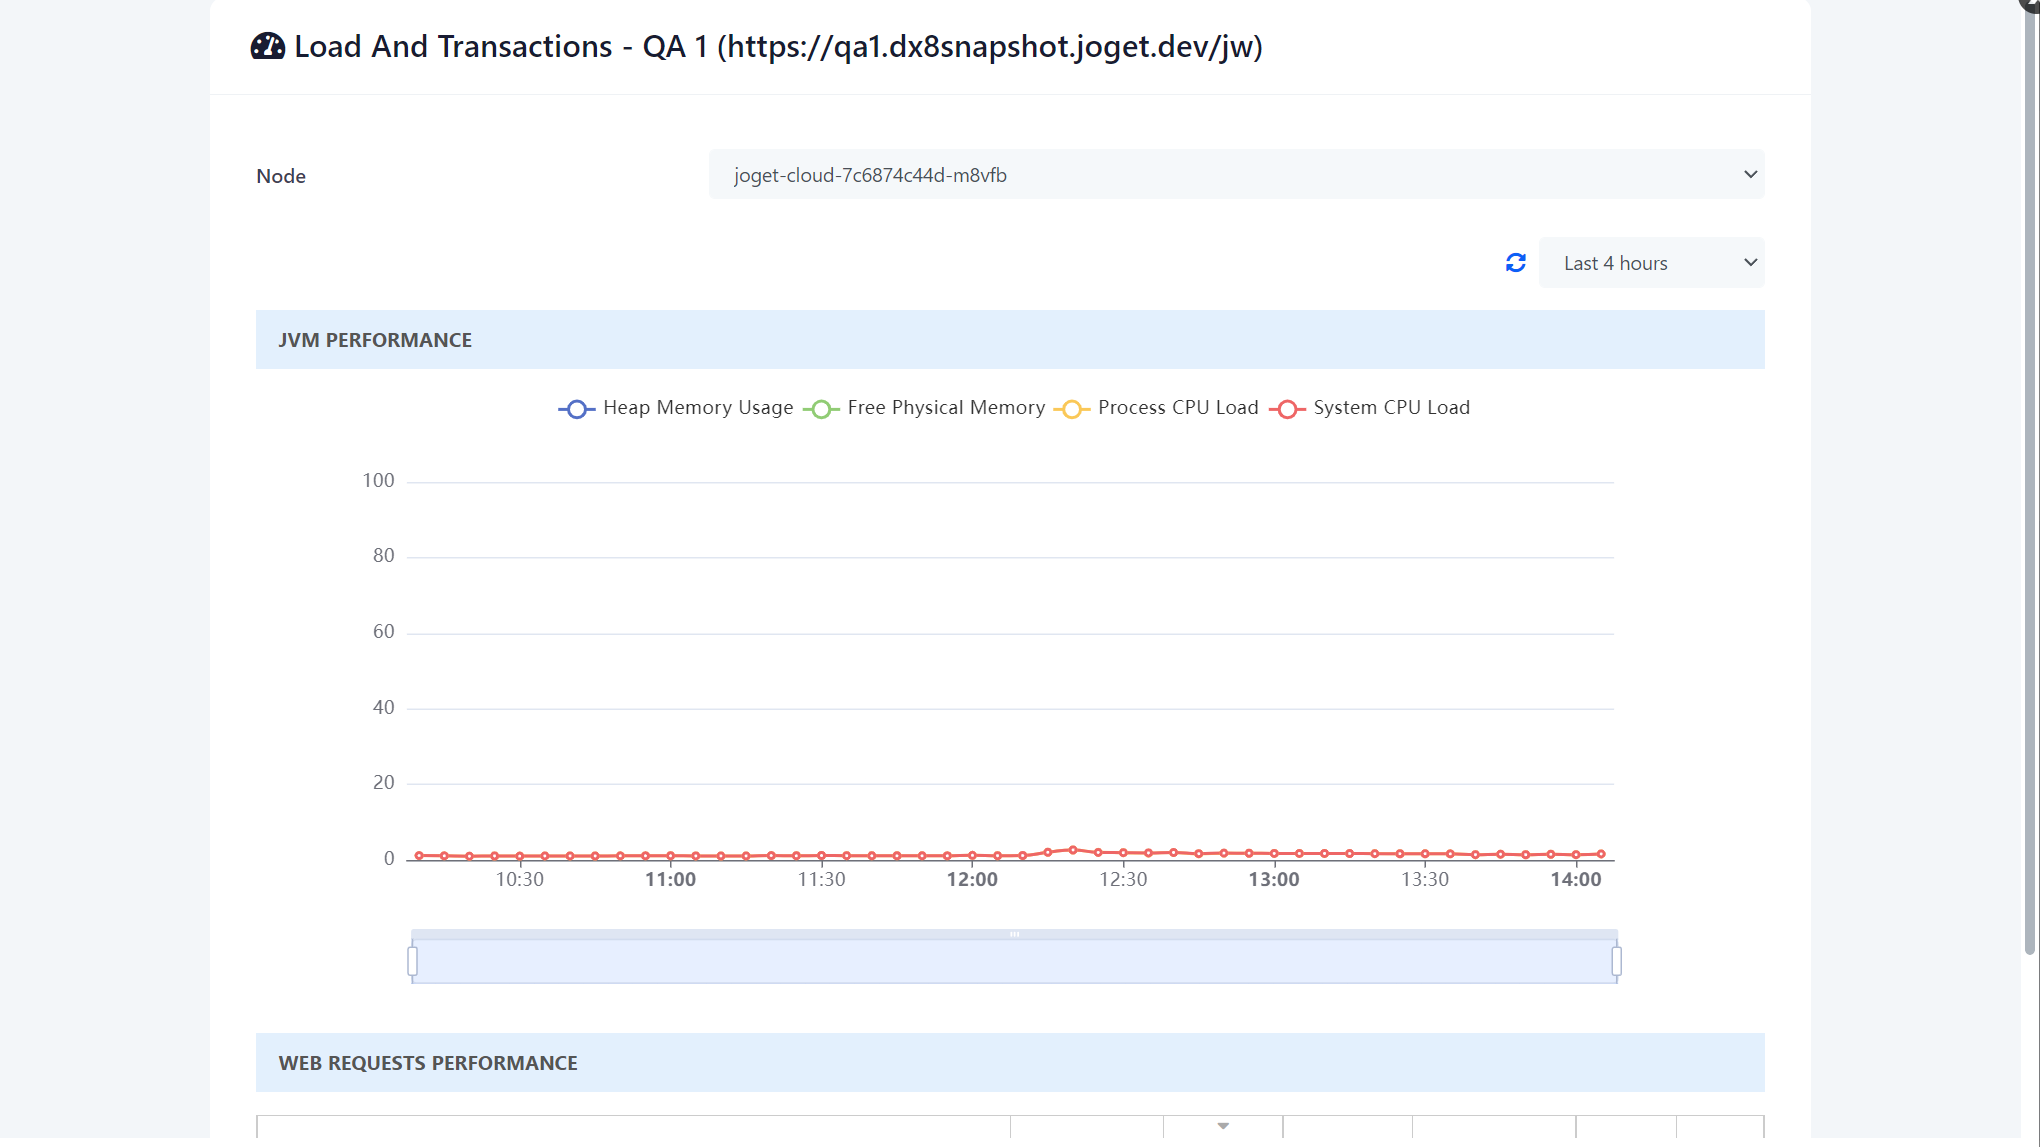Click the System CPU Load legend marker
The image size is (2040, 1147).
pyautogui.click(x=1287, y=409)
